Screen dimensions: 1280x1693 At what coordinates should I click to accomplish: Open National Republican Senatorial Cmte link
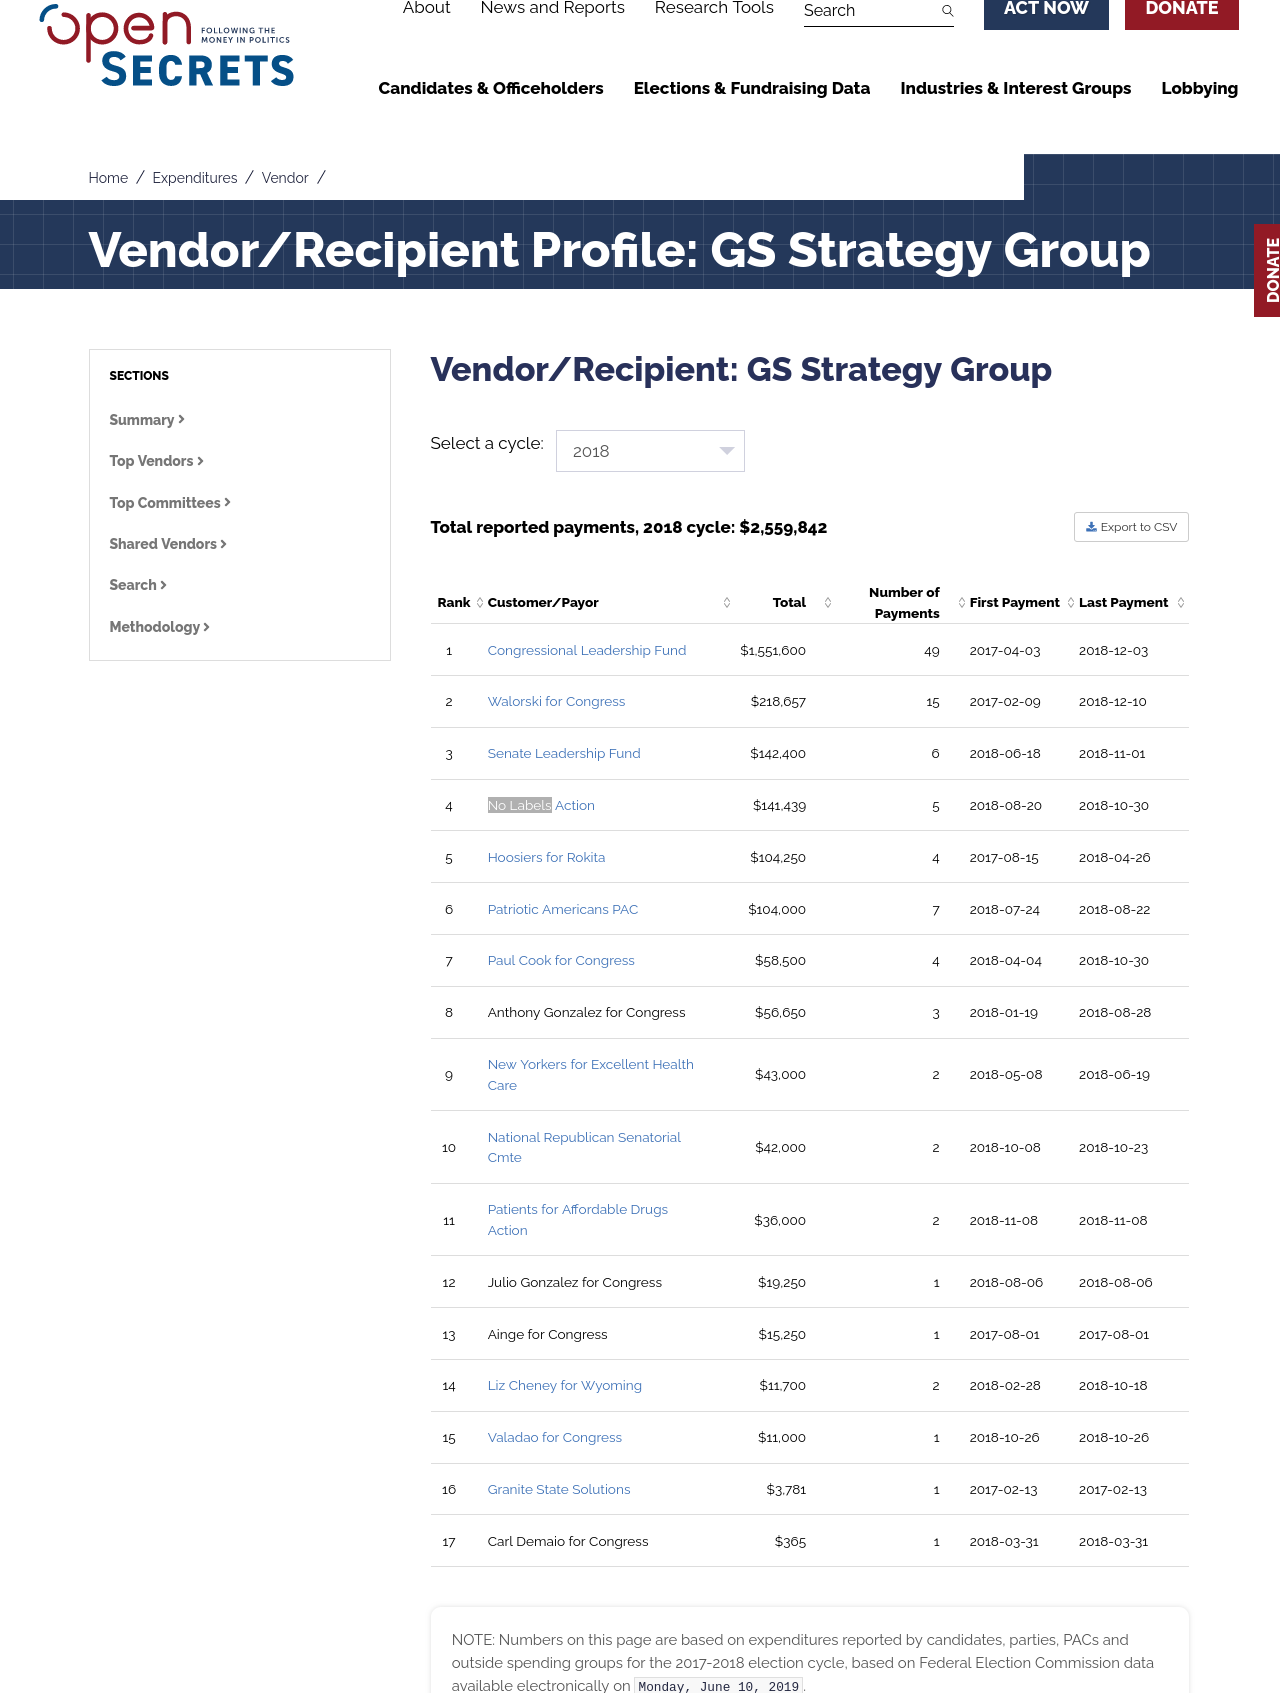click(x=584, y=1147)
